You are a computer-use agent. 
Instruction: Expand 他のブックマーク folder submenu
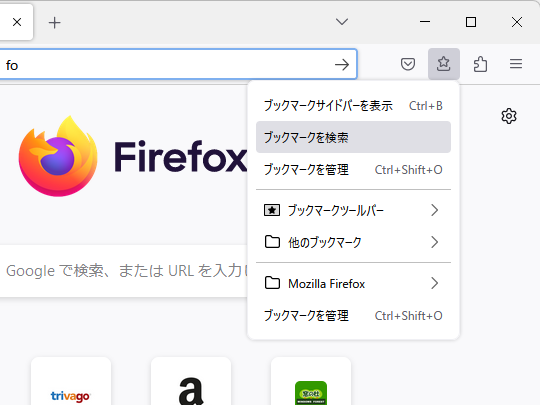click(x=353, y=242)
